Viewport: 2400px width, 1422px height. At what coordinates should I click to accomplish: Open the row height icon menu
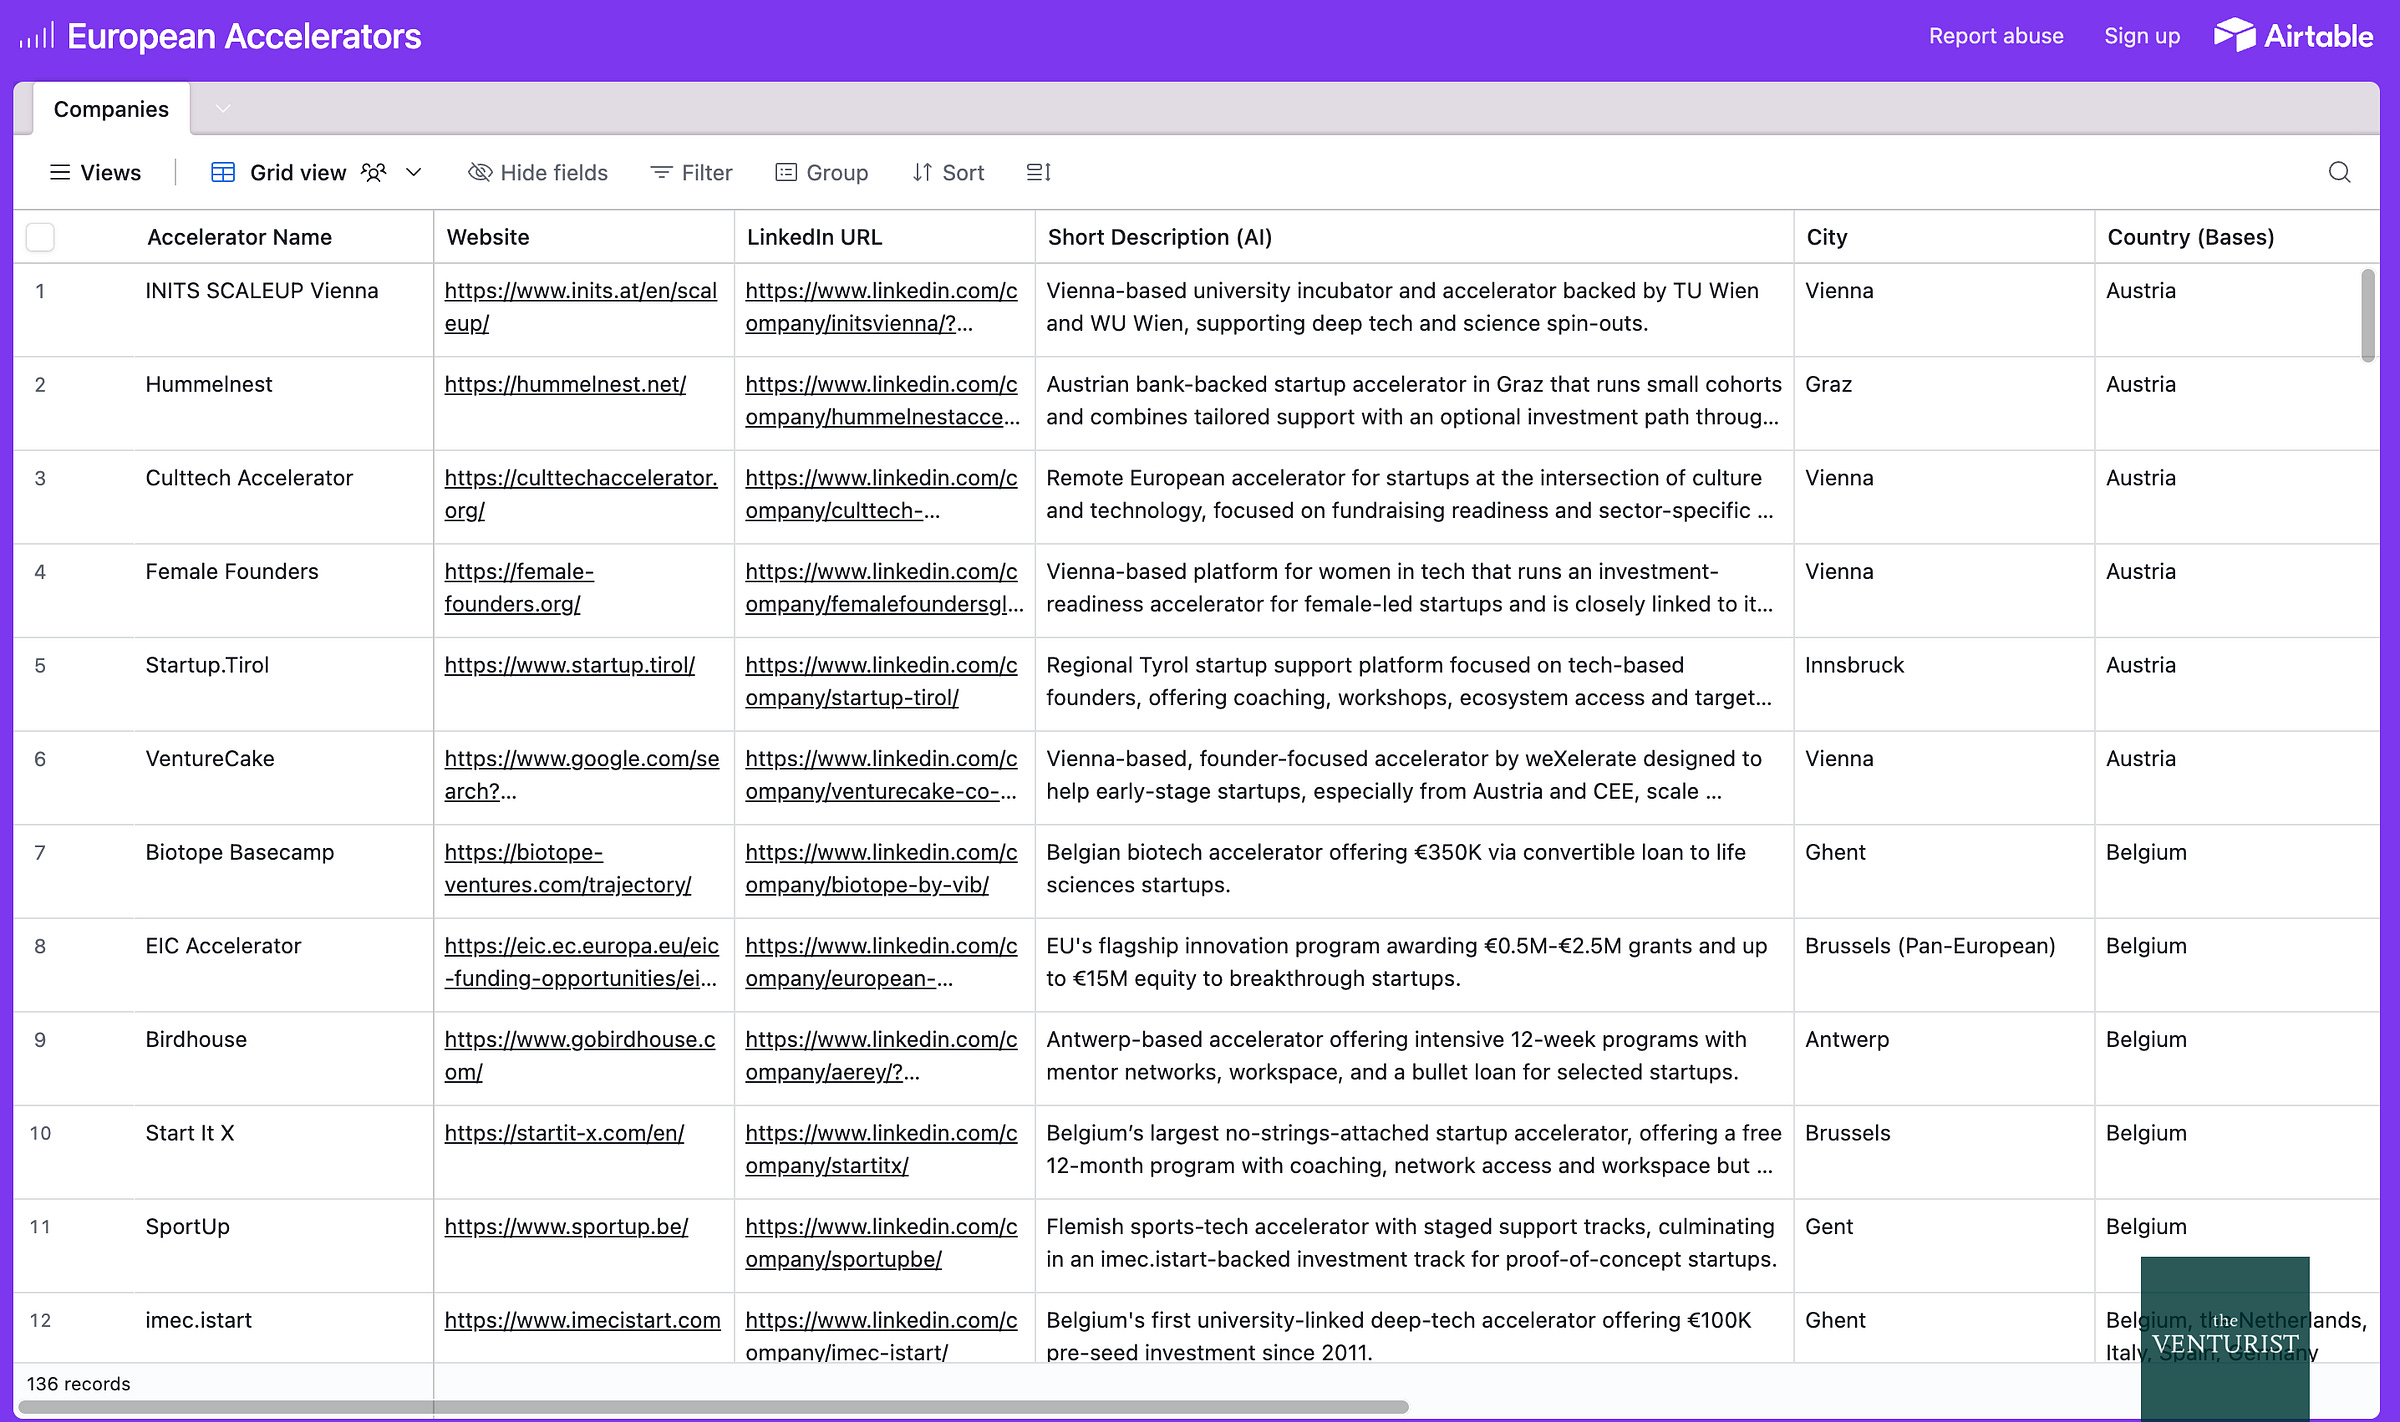click(x=1038, y=172)
